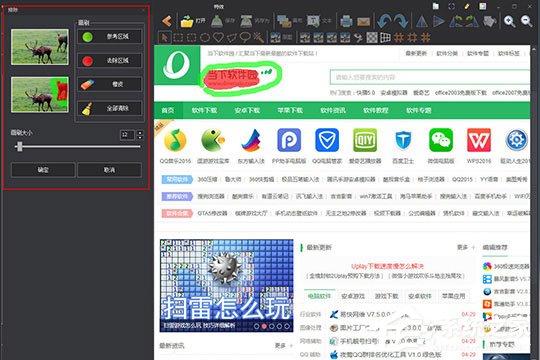Select the polygon selection tool
The width and height of the screenshot is (540, 360).
pyautogui.click(x=232, y=37)
